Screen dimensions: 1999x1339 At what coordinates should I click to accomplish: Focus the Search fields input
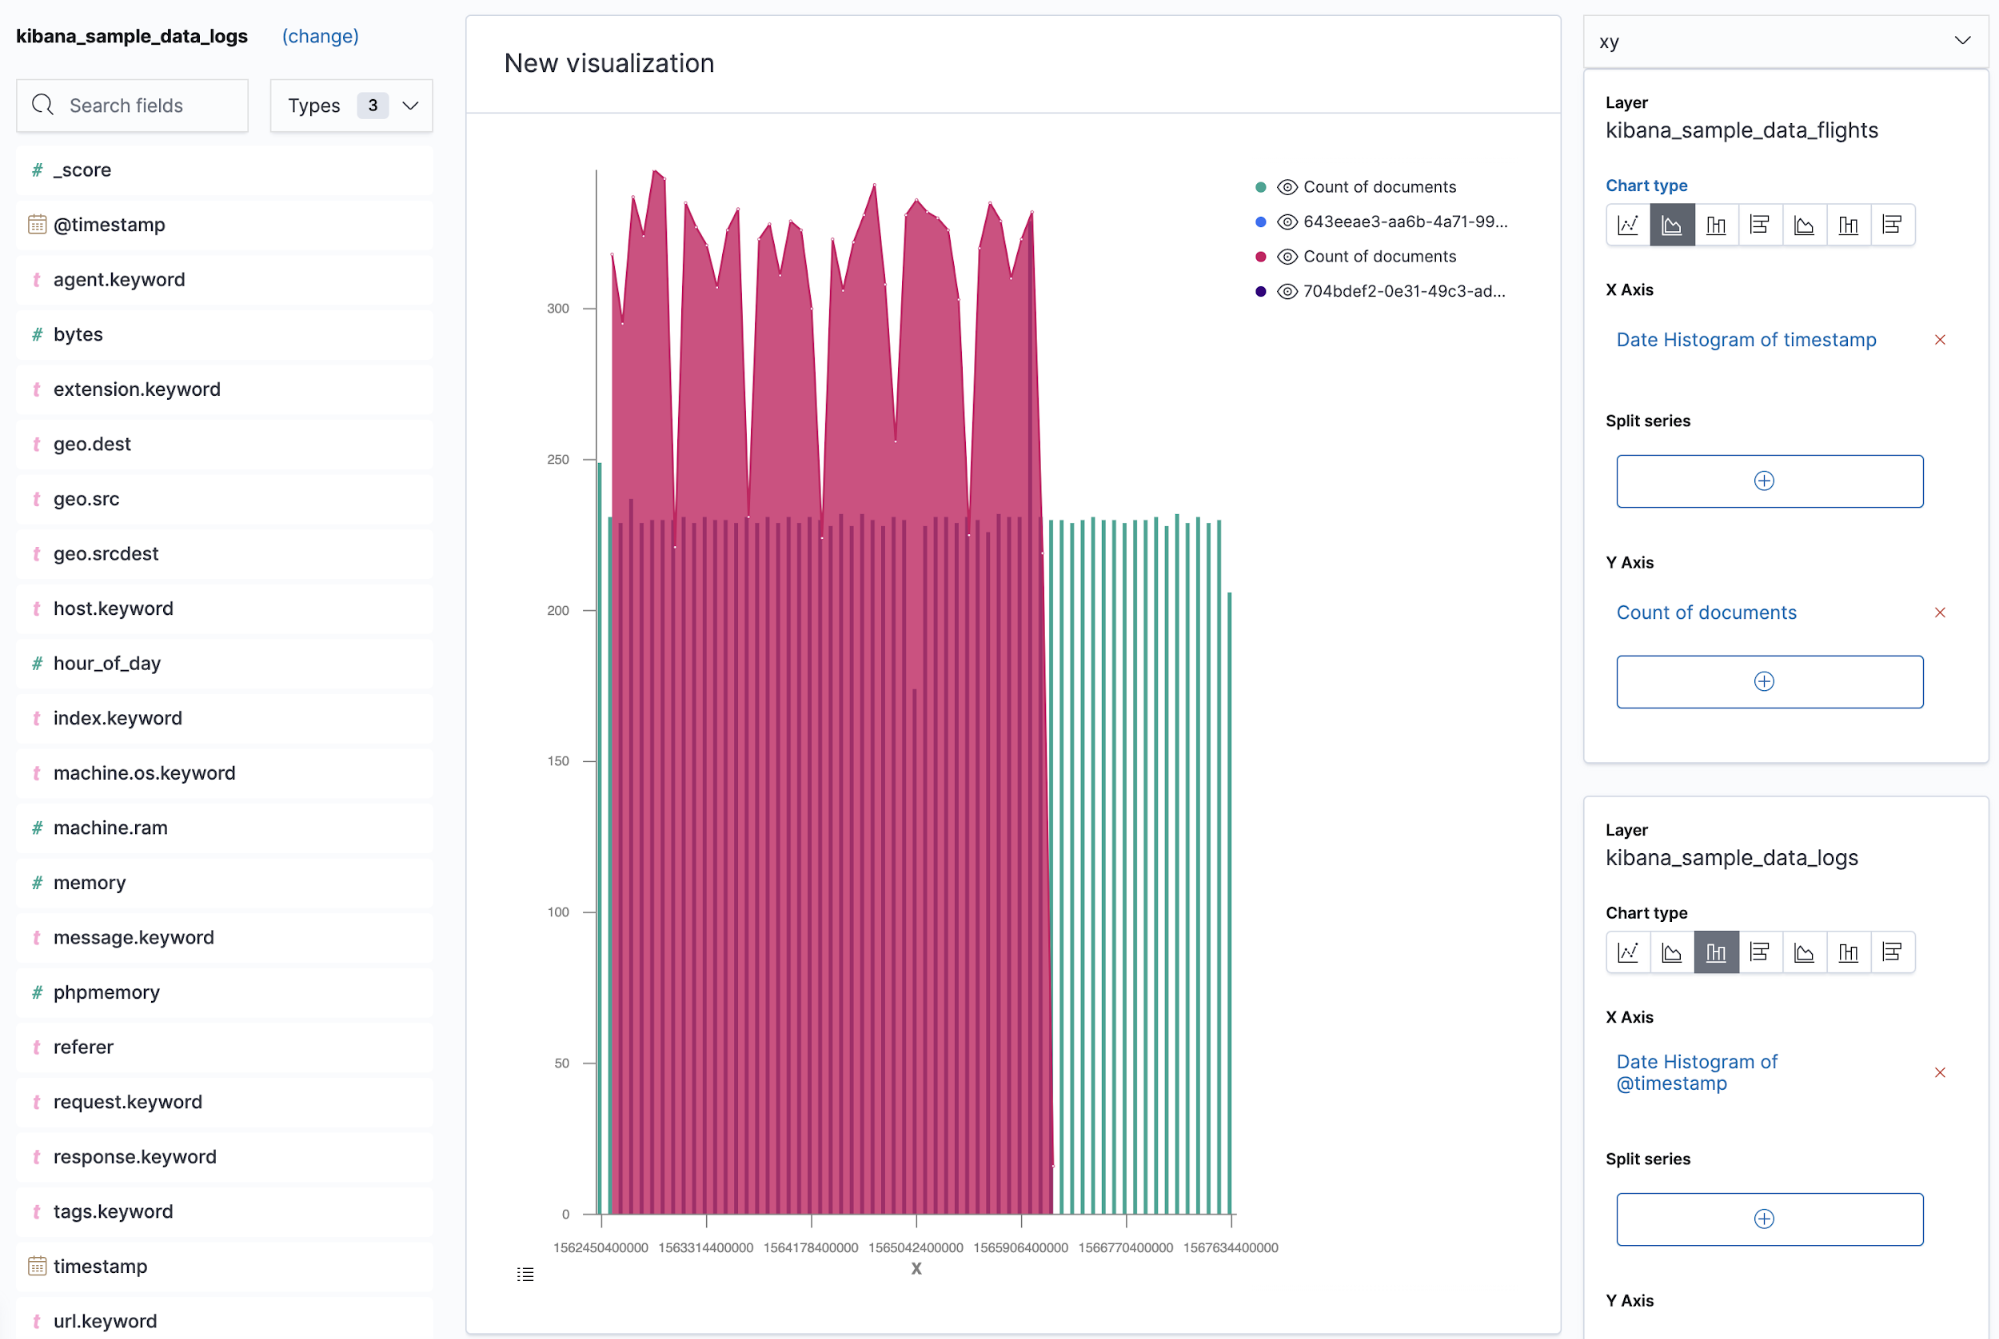click(132, 106)
